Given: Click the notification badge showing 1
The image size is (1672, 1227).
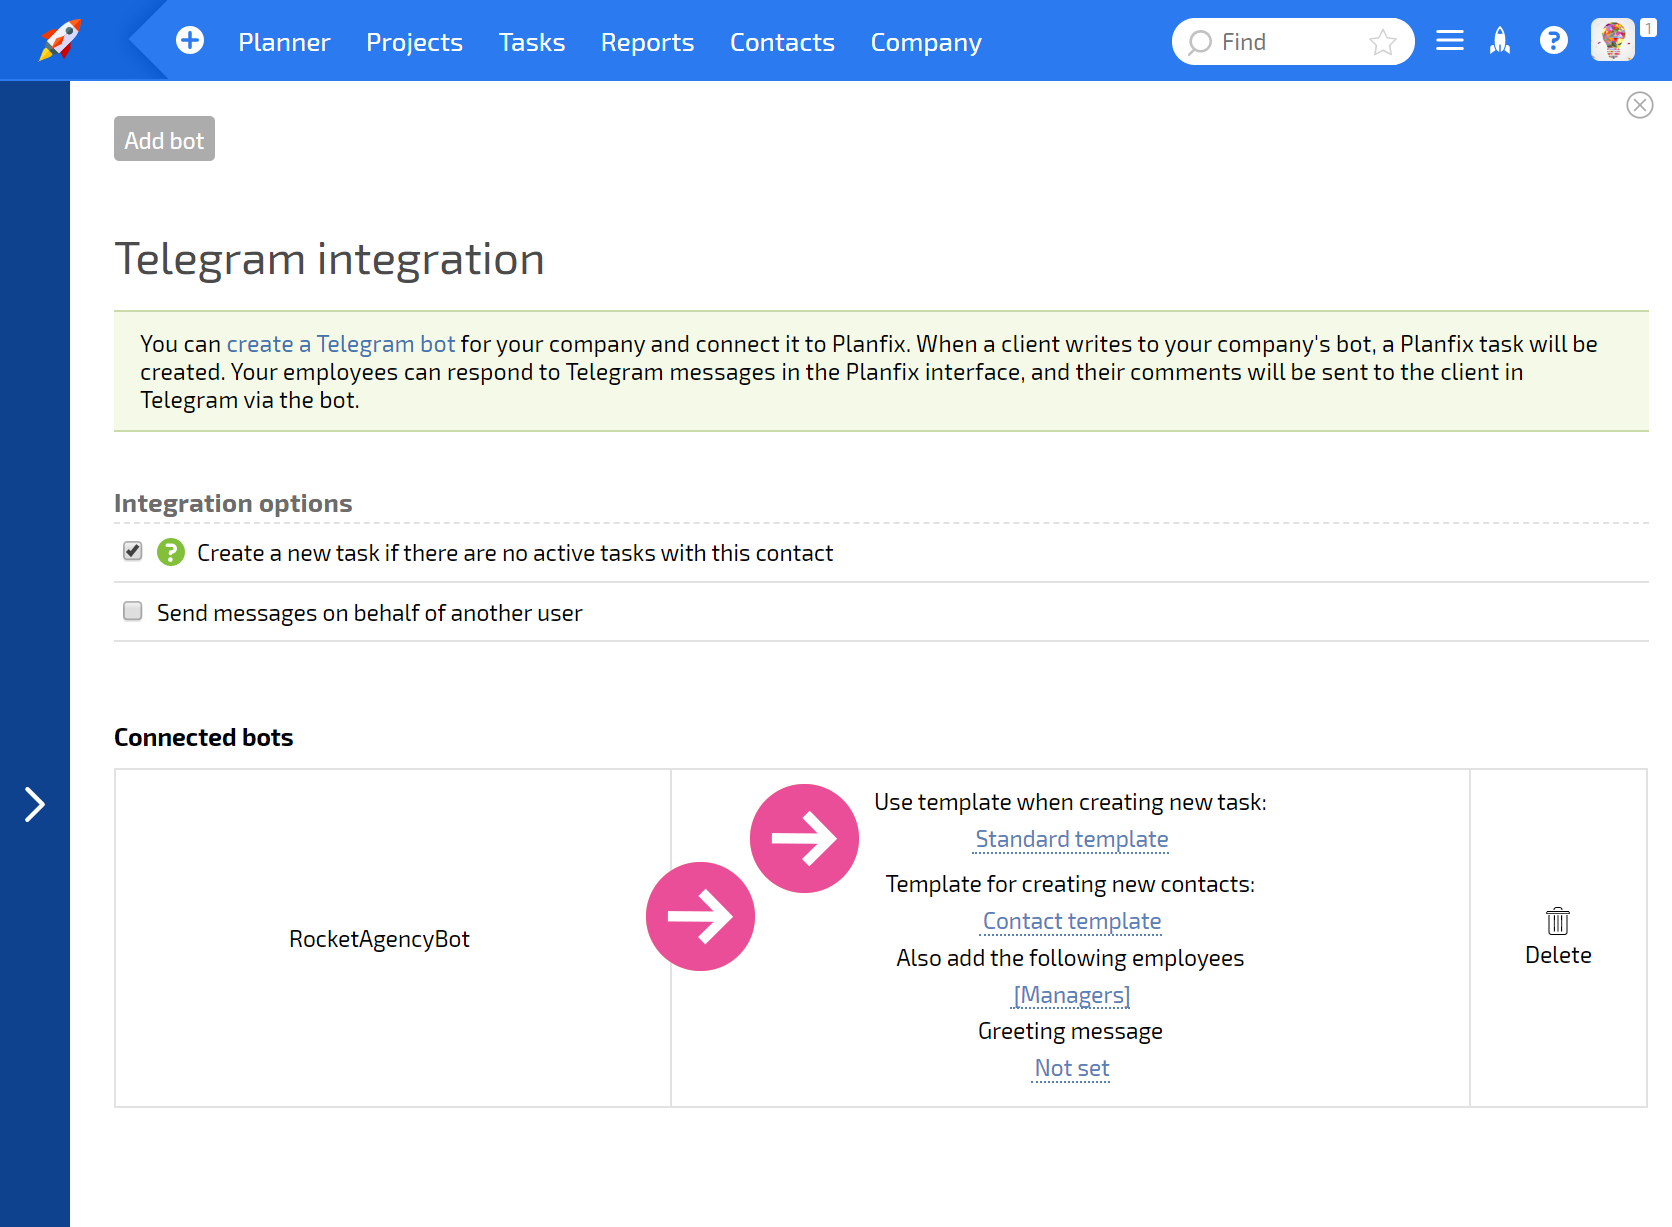Looking at the screenshot, I should tap(1648, 29).
